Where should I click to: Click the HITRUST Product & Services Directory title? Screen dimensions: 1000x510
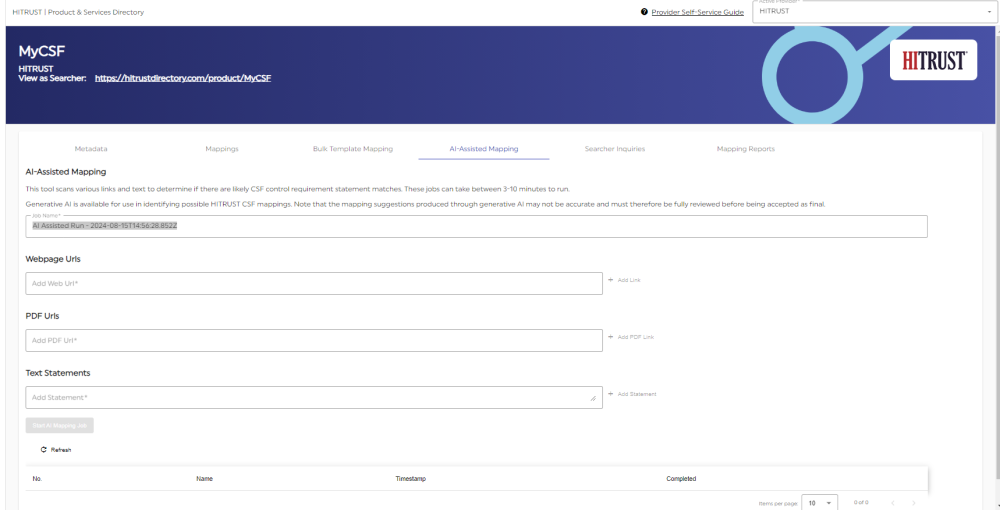(78, 12)
